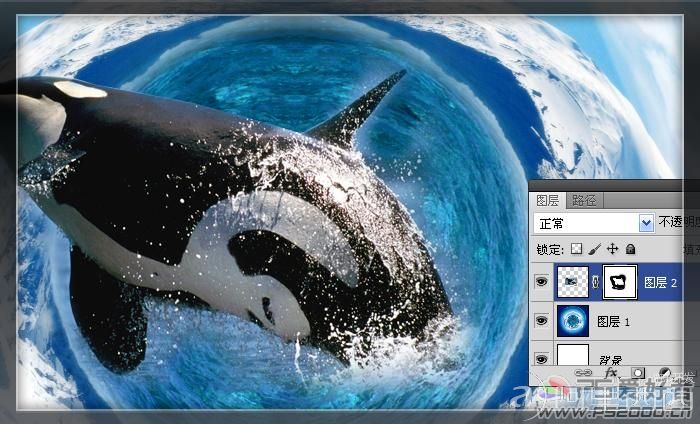Create new adjustment layer half-circle icon
This screenshot has height=424, width=700.
(665, 373)
